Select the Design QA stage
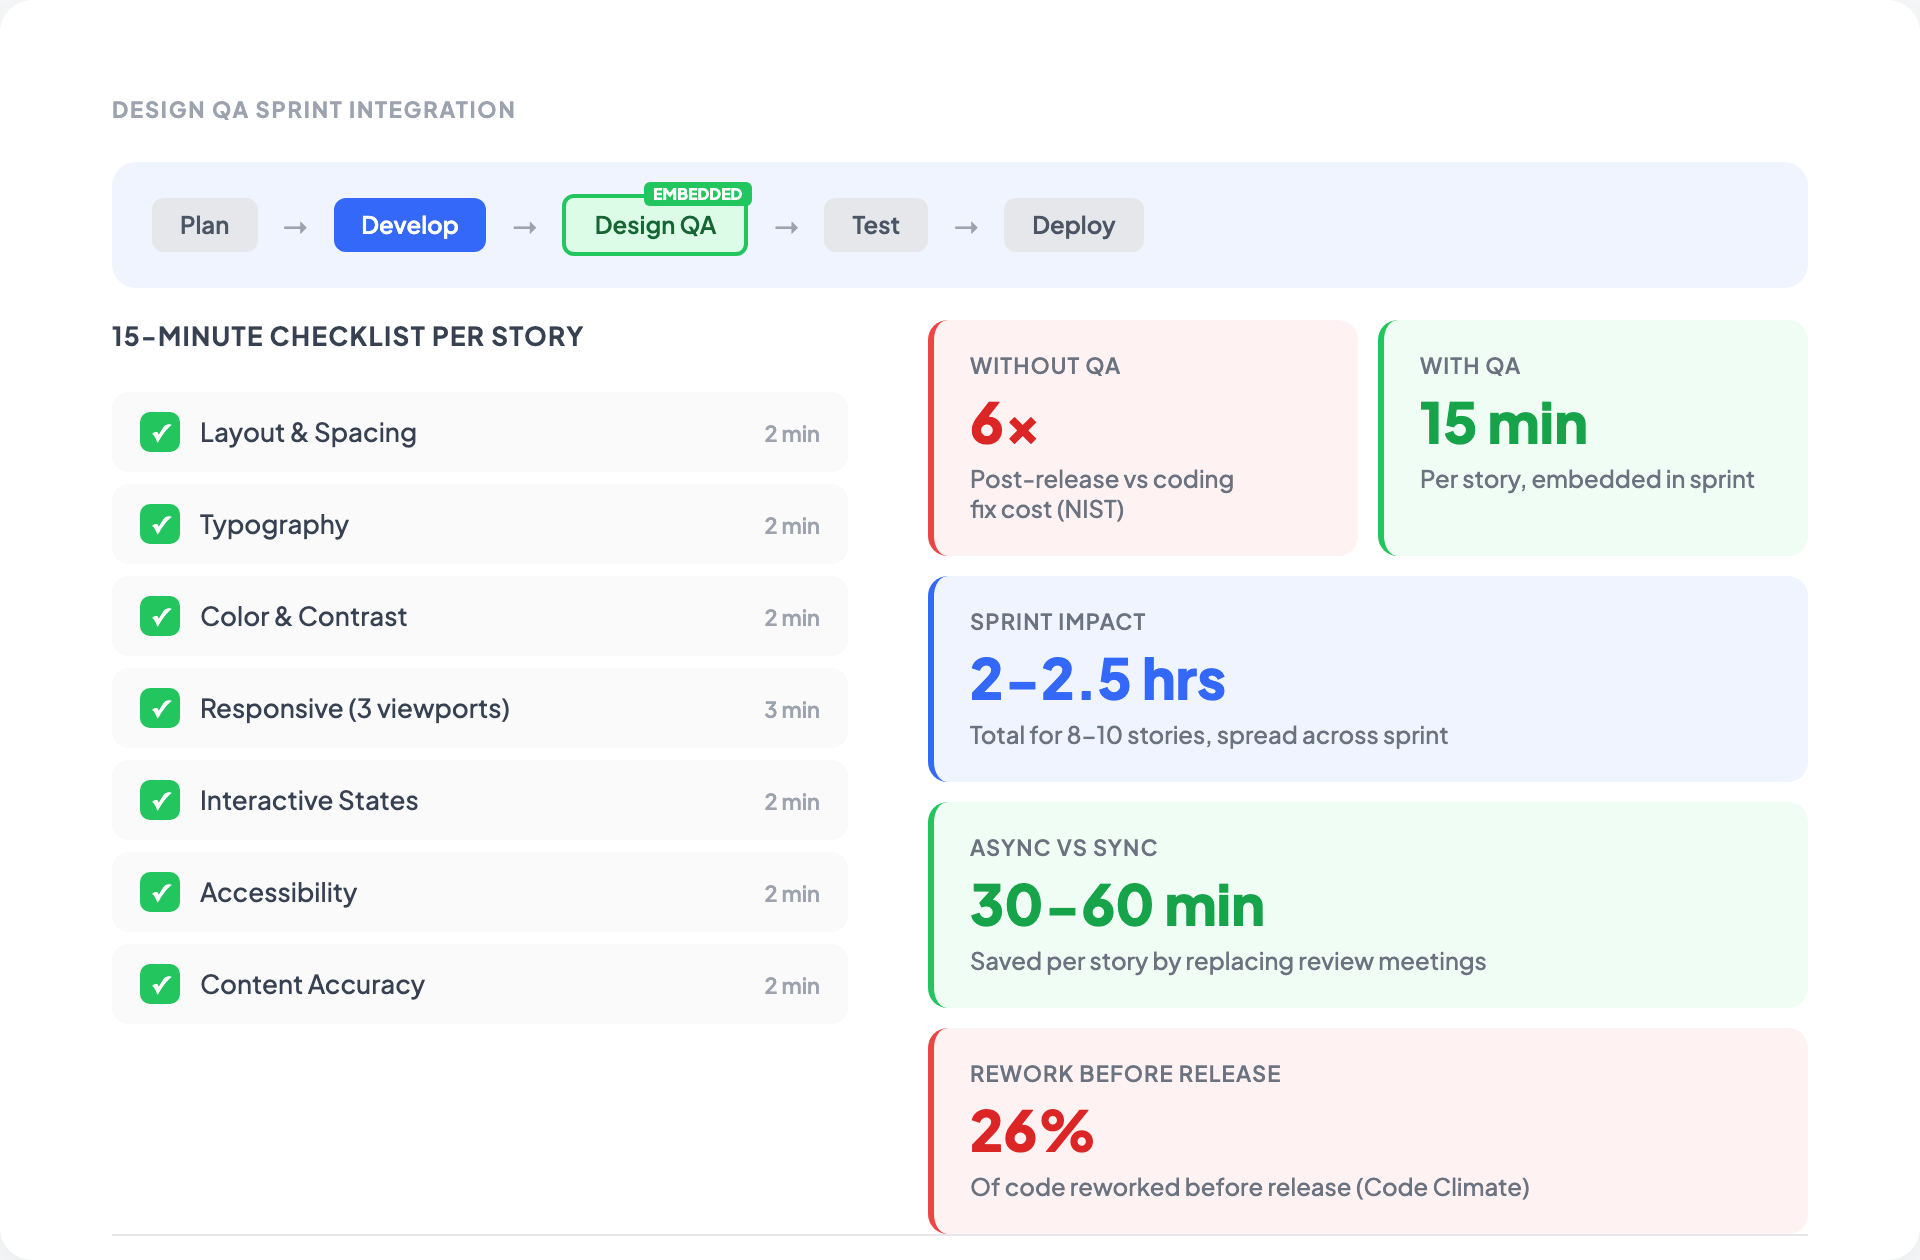Image resolution: width=1920 pixels, height=1260 pixels. click(655, 225)
